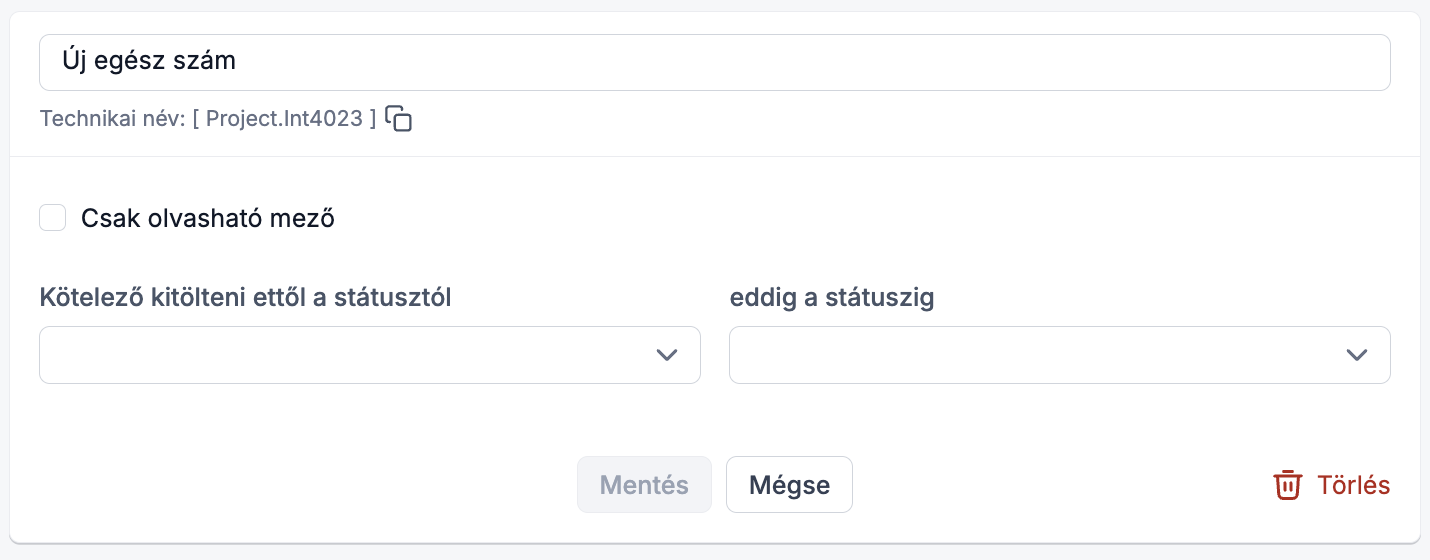Place cursor after 'szám' in name input
The width and height of the screenshot is (1430, 560).
(238, 62)
